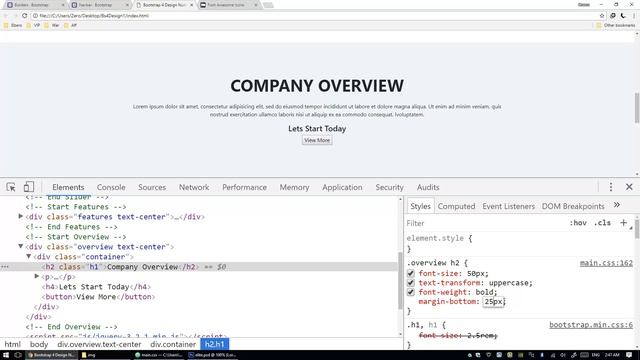Screen dimensions: 640x360
Task: Uncheck the text-transform property checkbox
Action: coord(411,282)
